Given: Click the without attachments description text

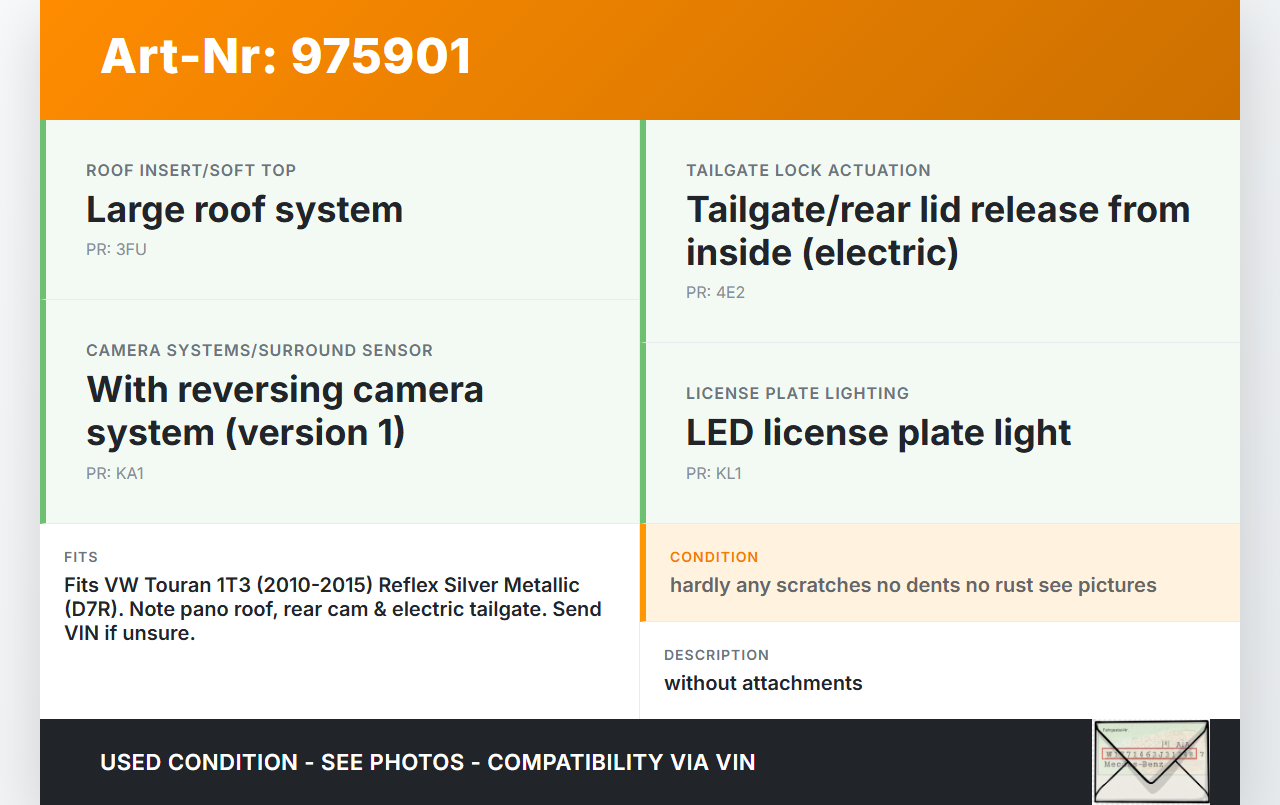Looking at the screenshot, I should [x=763, y=683].
